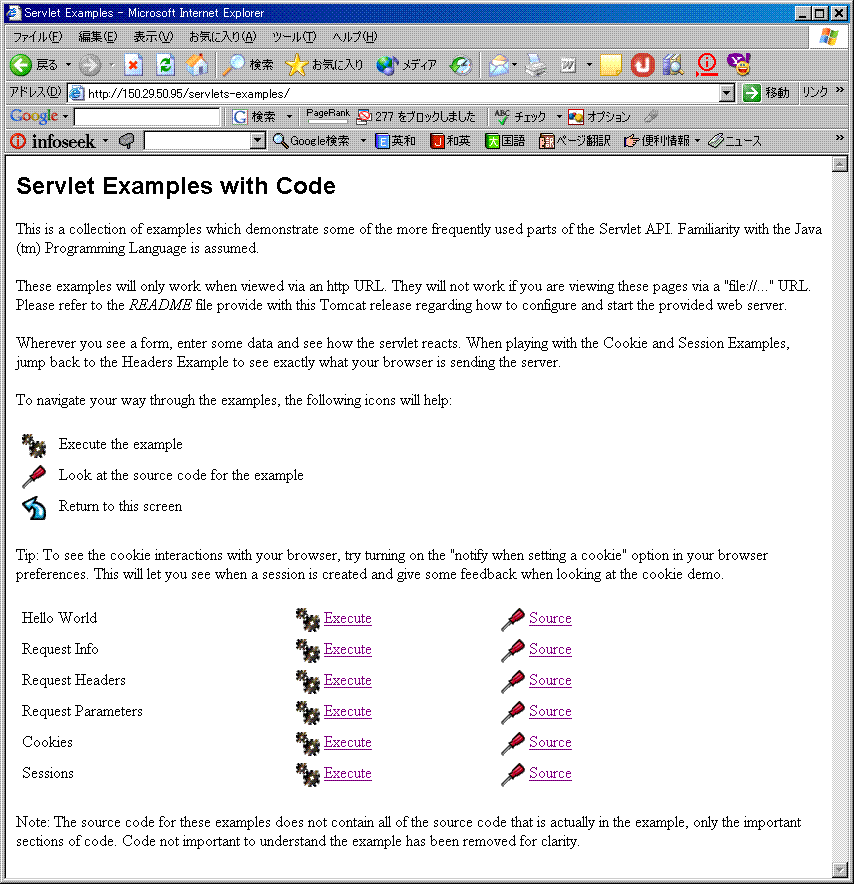The width and height of the screenshot is (854, 884).
Task: Click the Go (移動) green arrow button
Action: 766,92
